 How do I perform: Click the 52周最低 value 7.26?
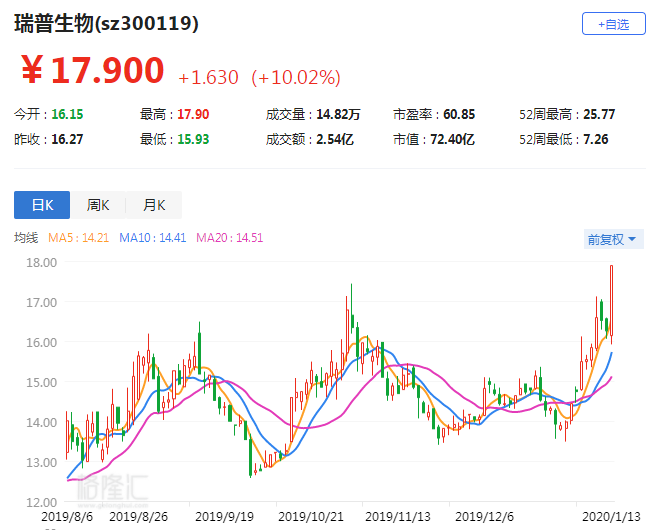595,139
